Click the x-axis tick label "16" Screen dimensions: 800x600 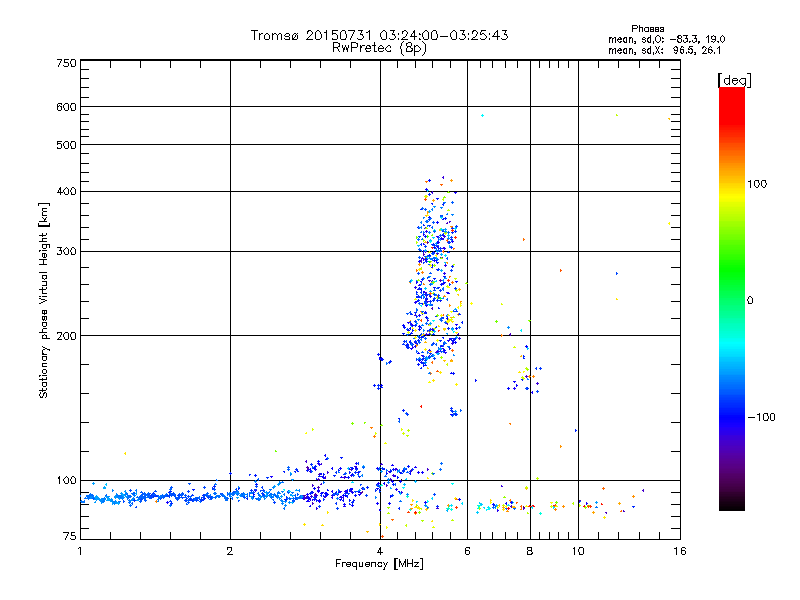click(680, 551)
